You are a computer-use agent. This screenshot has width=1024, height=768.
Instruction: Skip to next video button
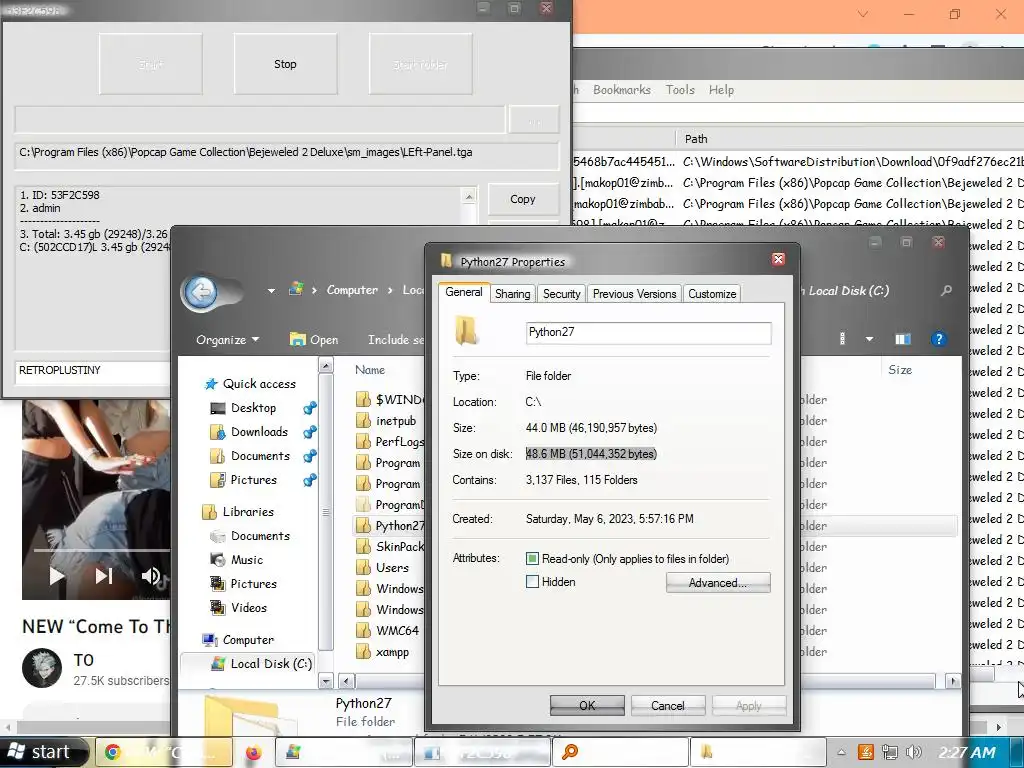pyautogui.click(x=104, y=575)
